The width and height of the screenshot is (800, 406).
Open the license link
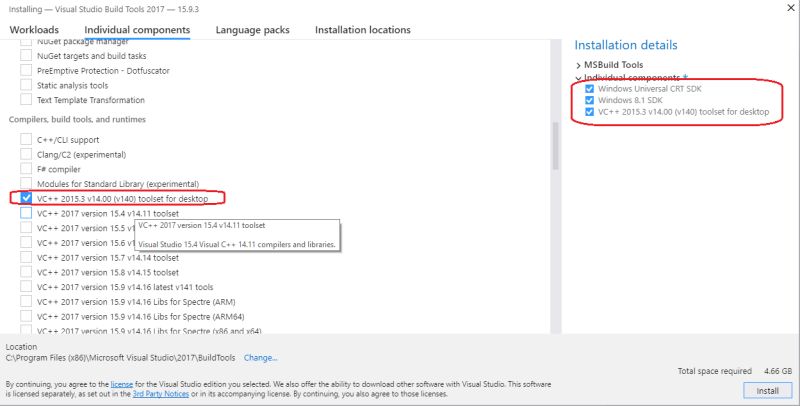click(122, 384)
